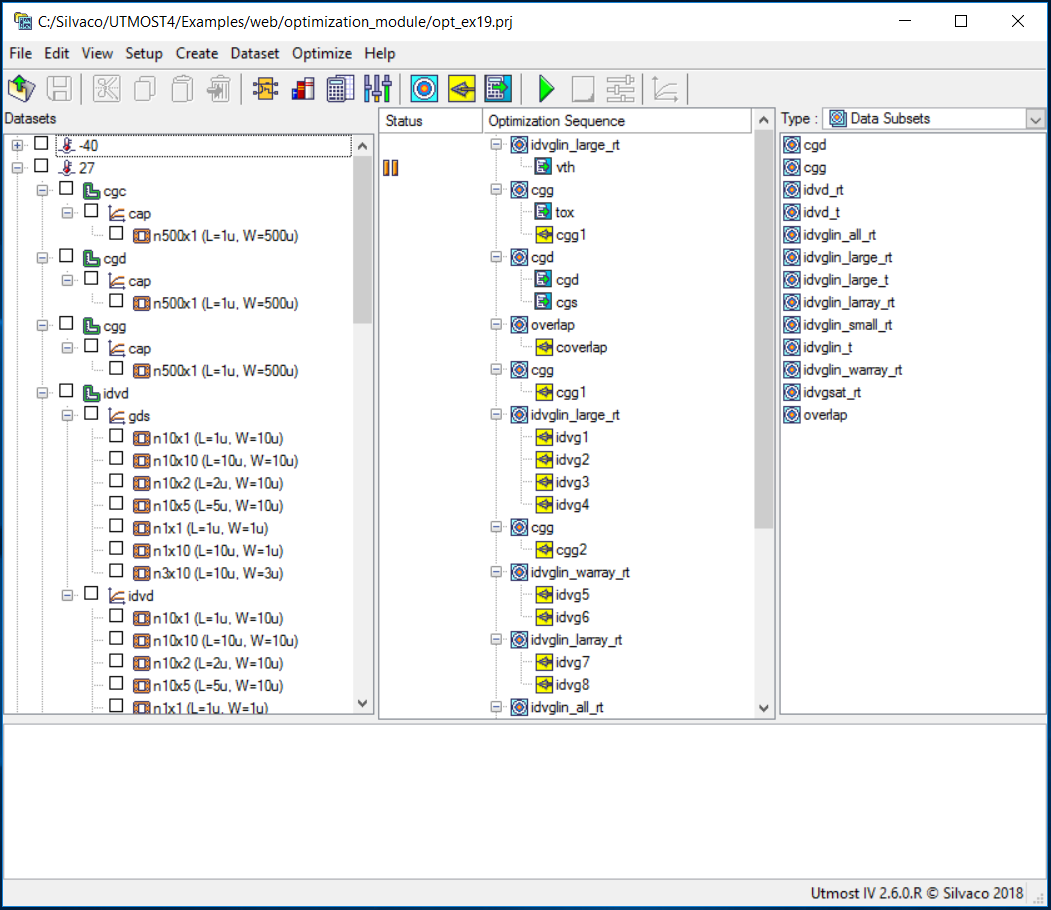The image size is (1051, 910).
Task: Click the stop square toolbar icon
Action: pyautogui.click(x=583, y=88)
